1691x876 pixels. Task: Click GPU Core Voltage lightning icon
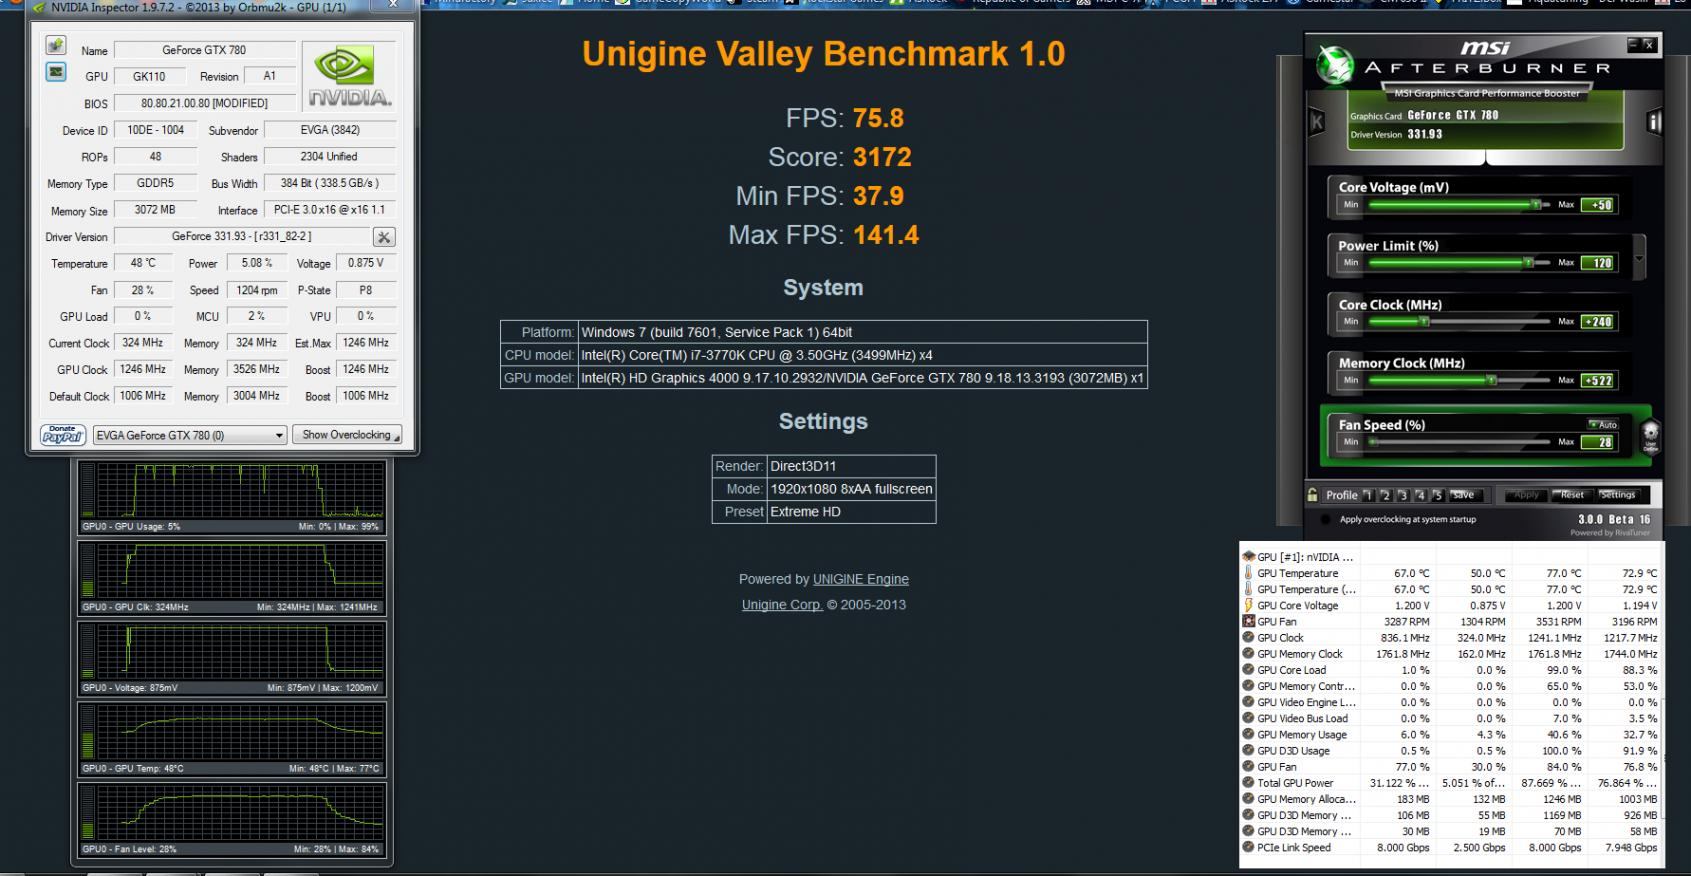coord(1248,605)
